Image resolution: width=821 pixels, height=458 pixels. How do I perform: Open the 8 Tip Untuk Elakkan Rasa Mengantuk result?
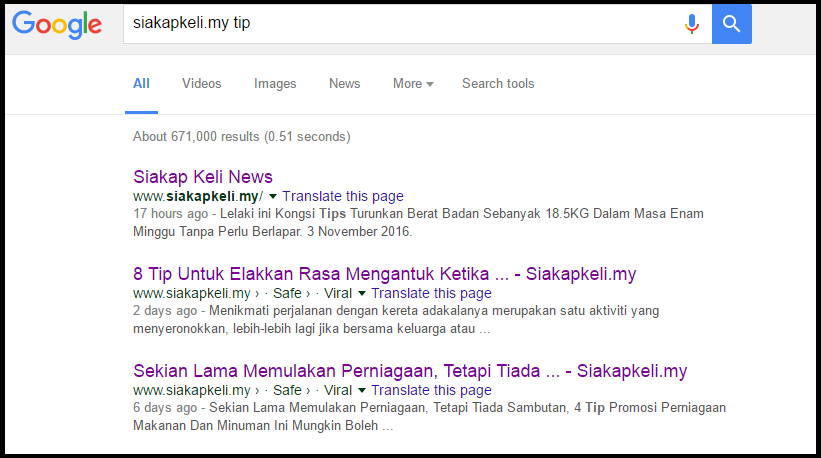coord(384,274)
